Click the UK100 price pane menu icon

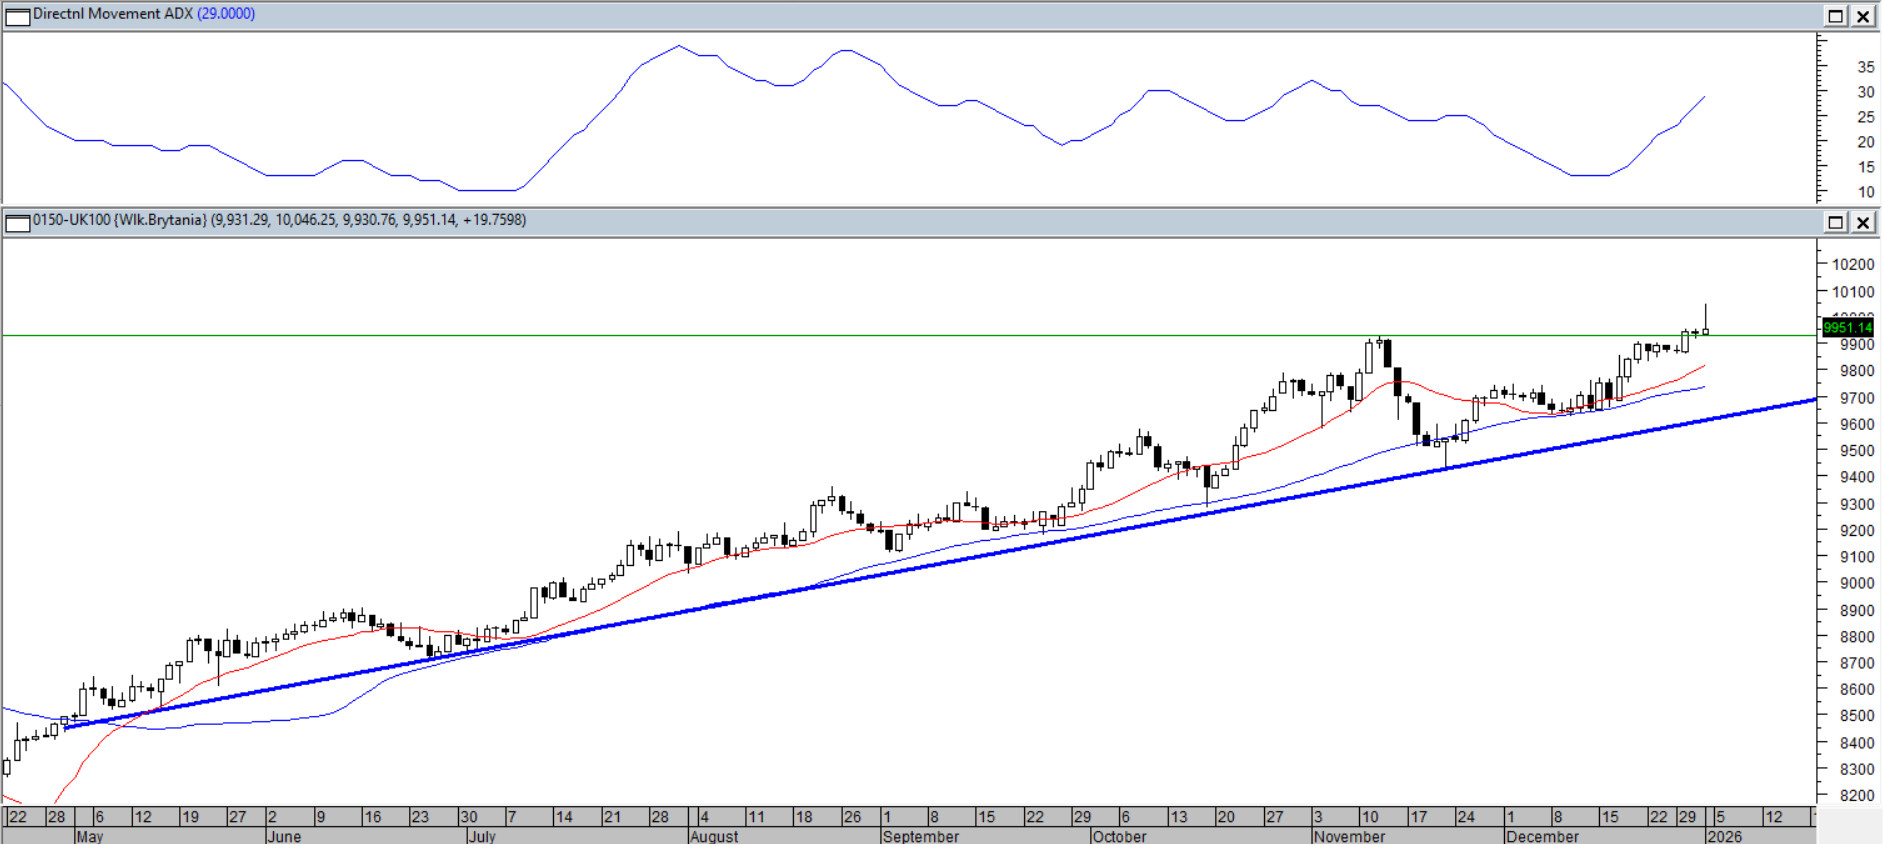click(x=17, y=222)
